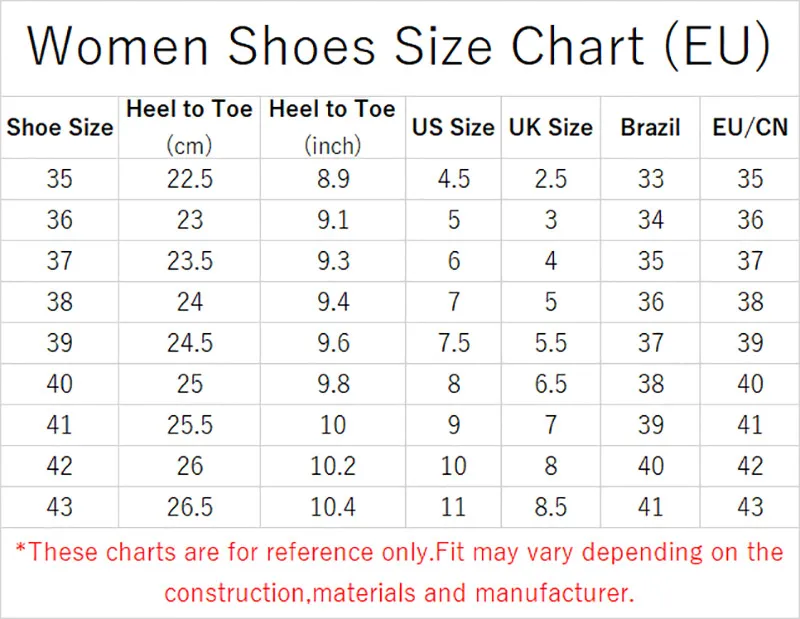Select the 8.9 inch cell
Image resolution: width=800 pixels, height=619 pixels.
pyautogui.click(x=332, y=179)
